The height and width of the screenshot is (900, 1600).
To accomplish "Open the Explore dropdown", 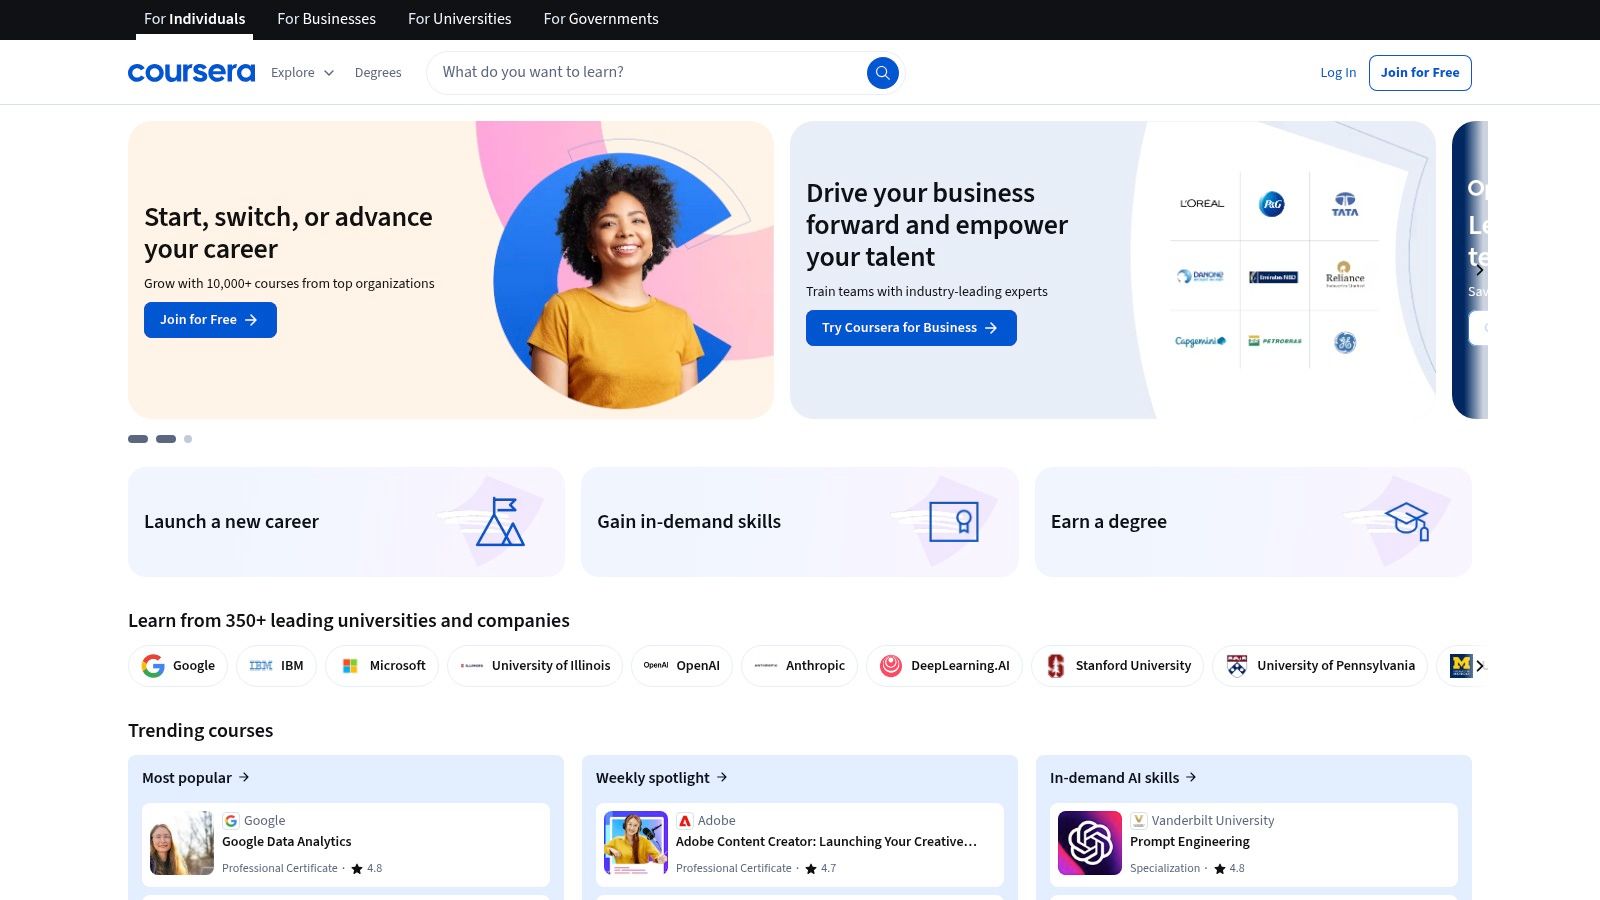I will [x=301, y=72].
